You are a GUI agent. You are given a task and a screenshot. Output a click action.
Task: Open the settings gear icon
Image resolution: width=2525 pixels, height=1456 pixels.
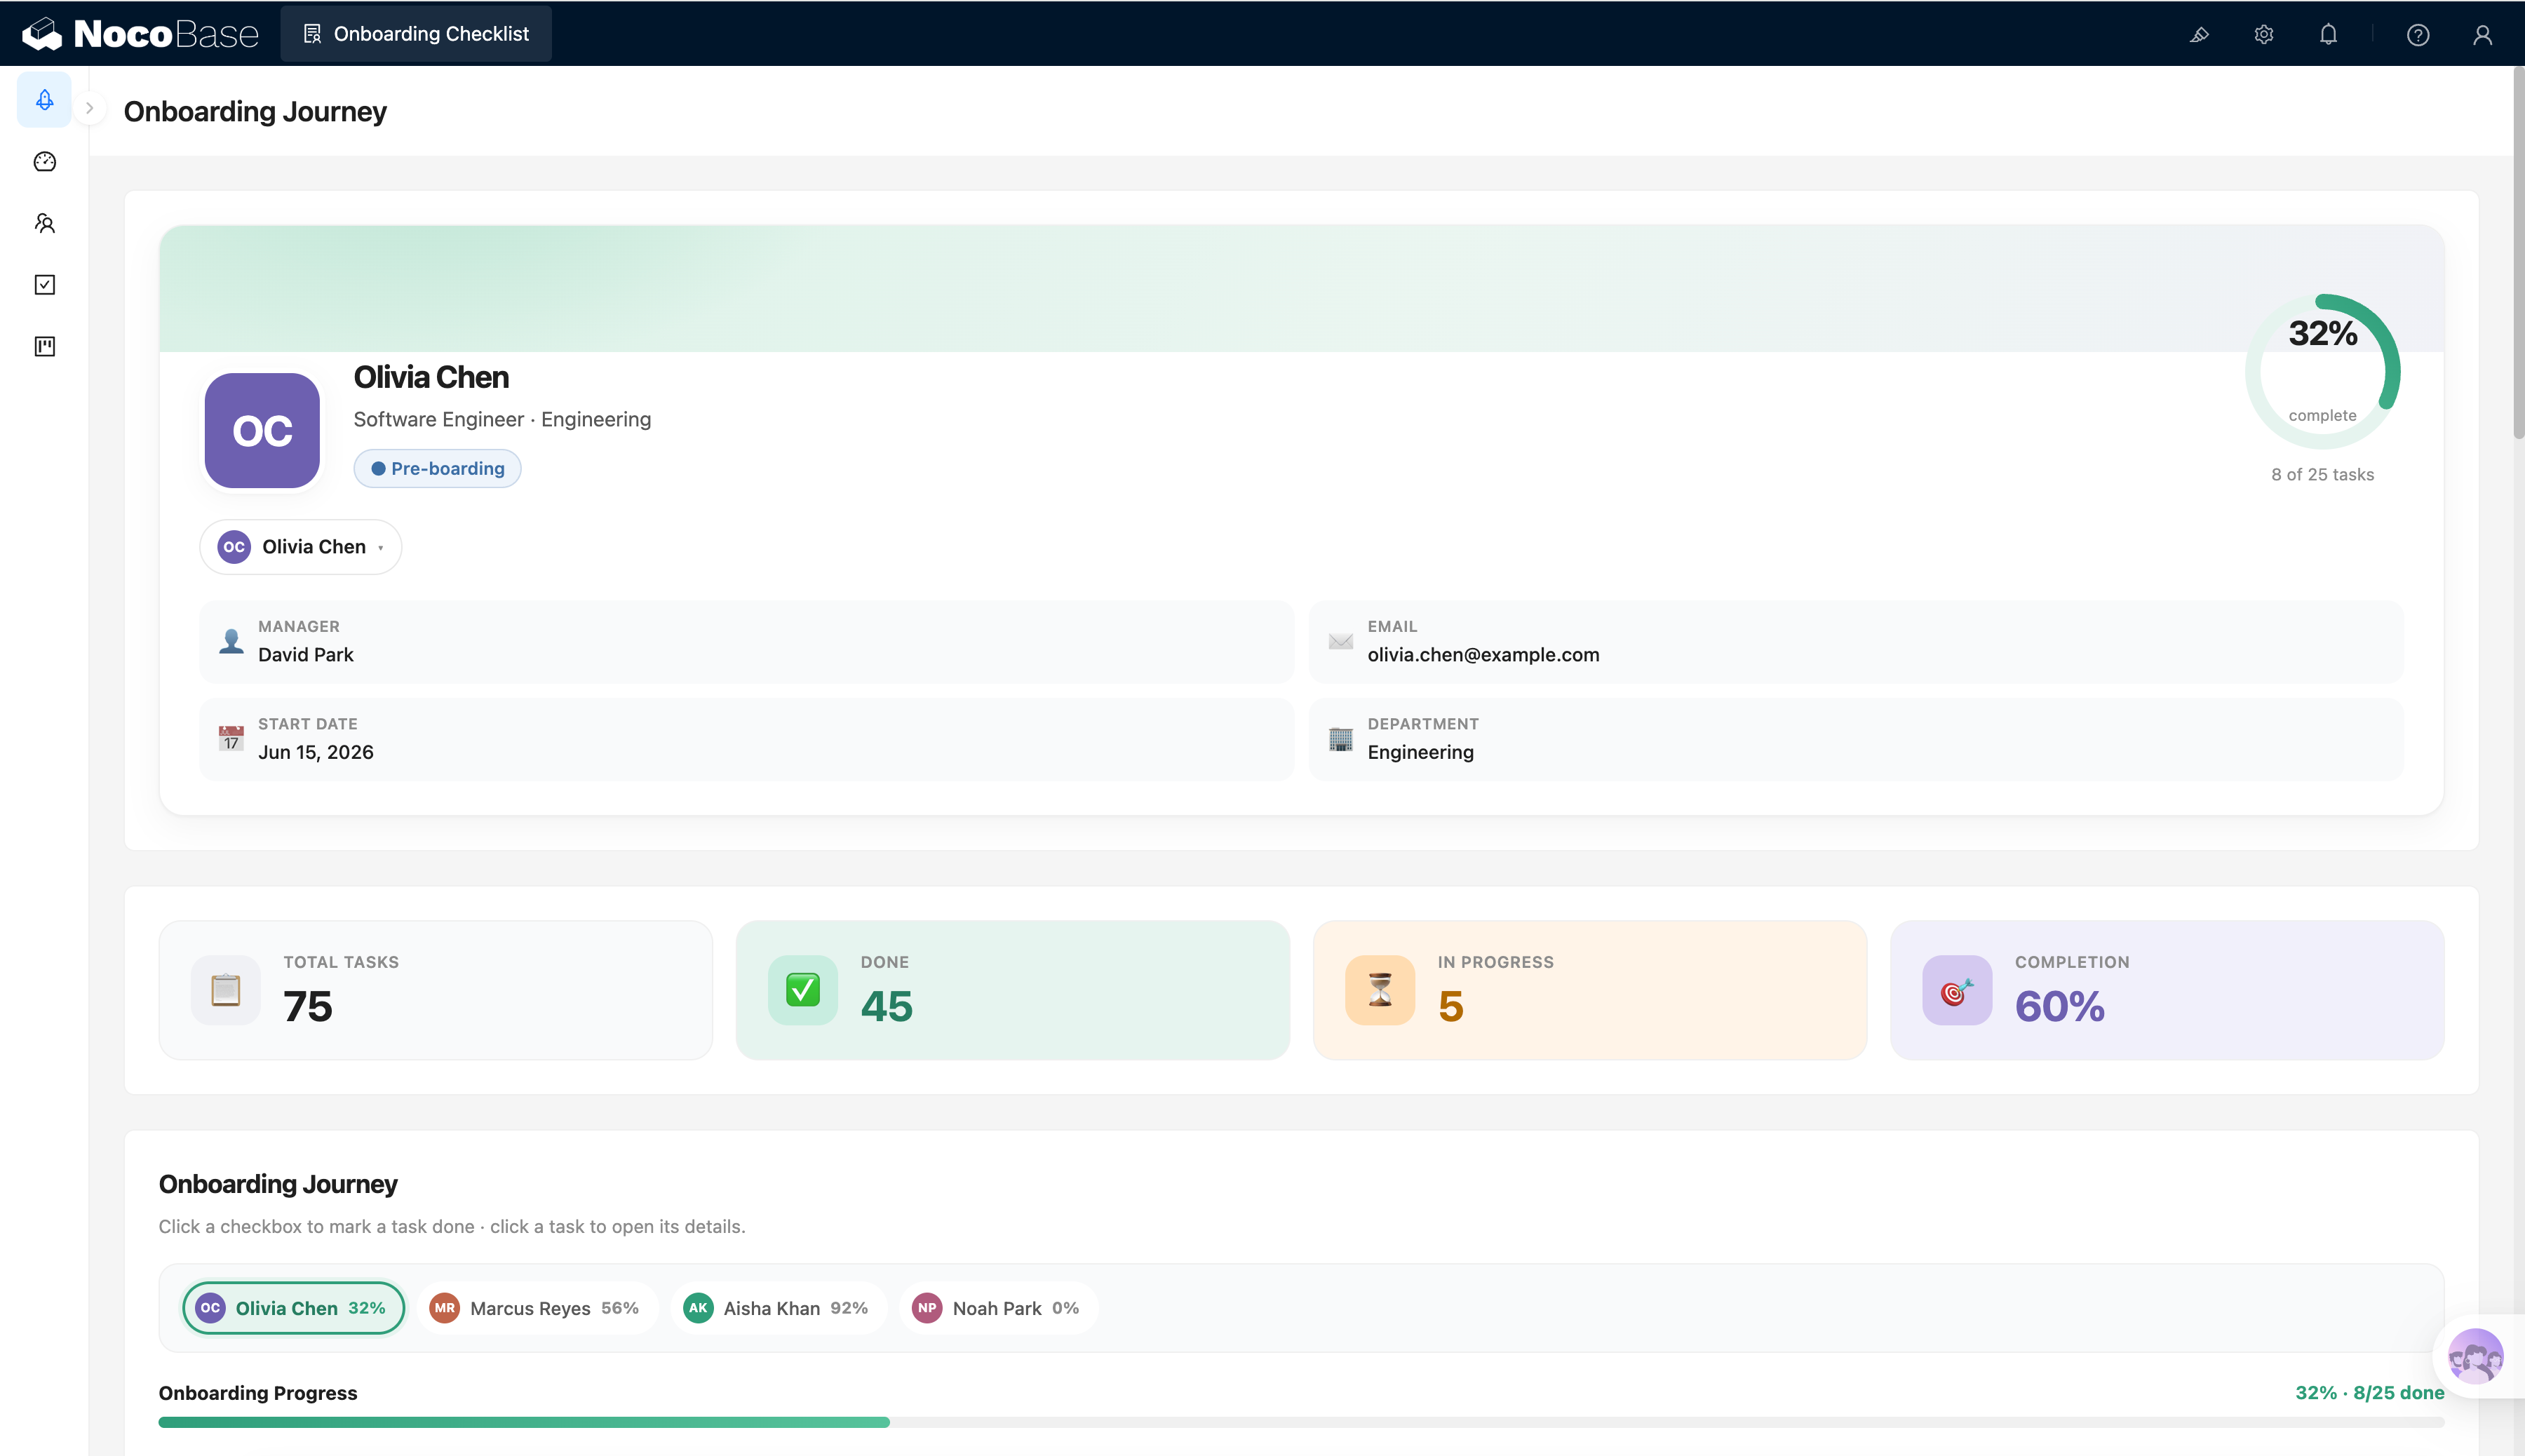click(2264, 35)
